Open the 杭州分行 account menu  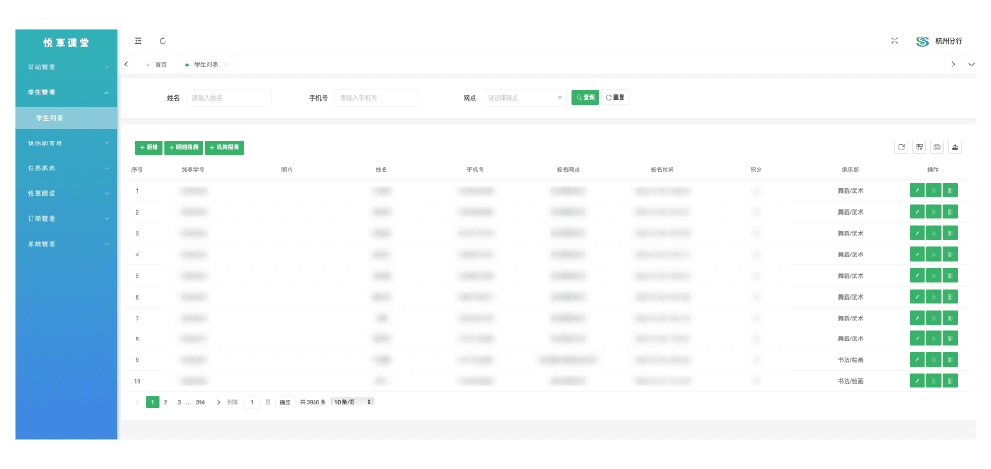(939, 41)
